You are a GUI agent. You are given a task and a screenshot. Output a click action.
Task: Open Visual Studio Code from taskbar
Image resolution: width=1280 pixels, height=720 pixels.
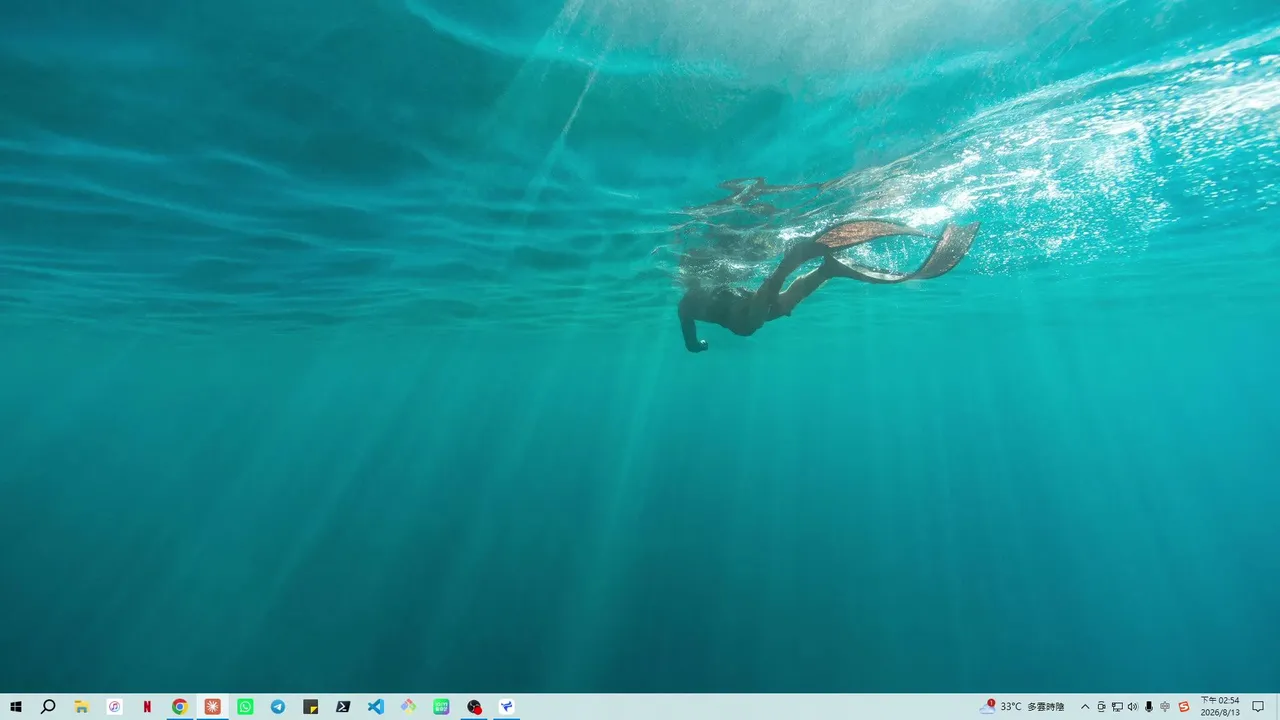click(376, 707)
